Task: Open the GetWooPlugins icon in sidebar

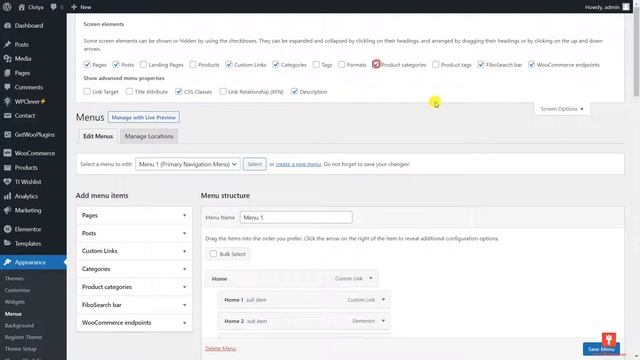Action: pyautogui.click(x=7, y=134)
